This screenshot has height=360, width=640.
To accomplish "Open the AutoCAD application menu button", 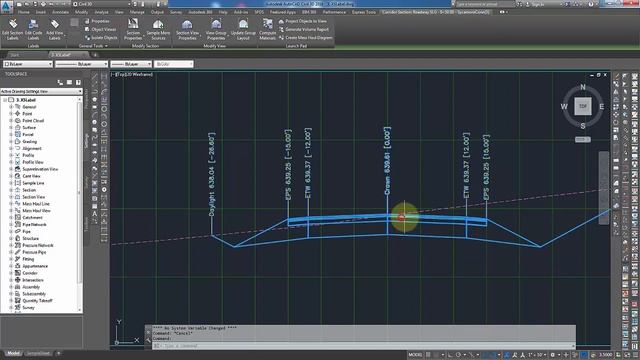I will click(6, 7).
